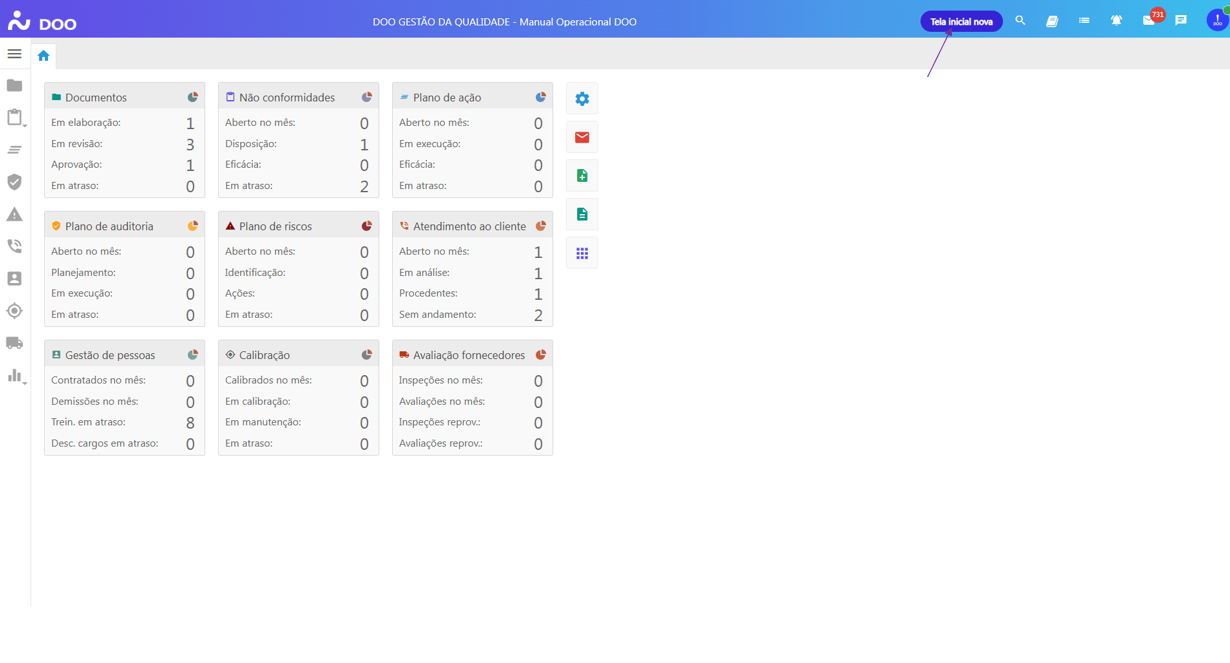
Task: Click the green add document tile
Action: (x=582, y=176)
